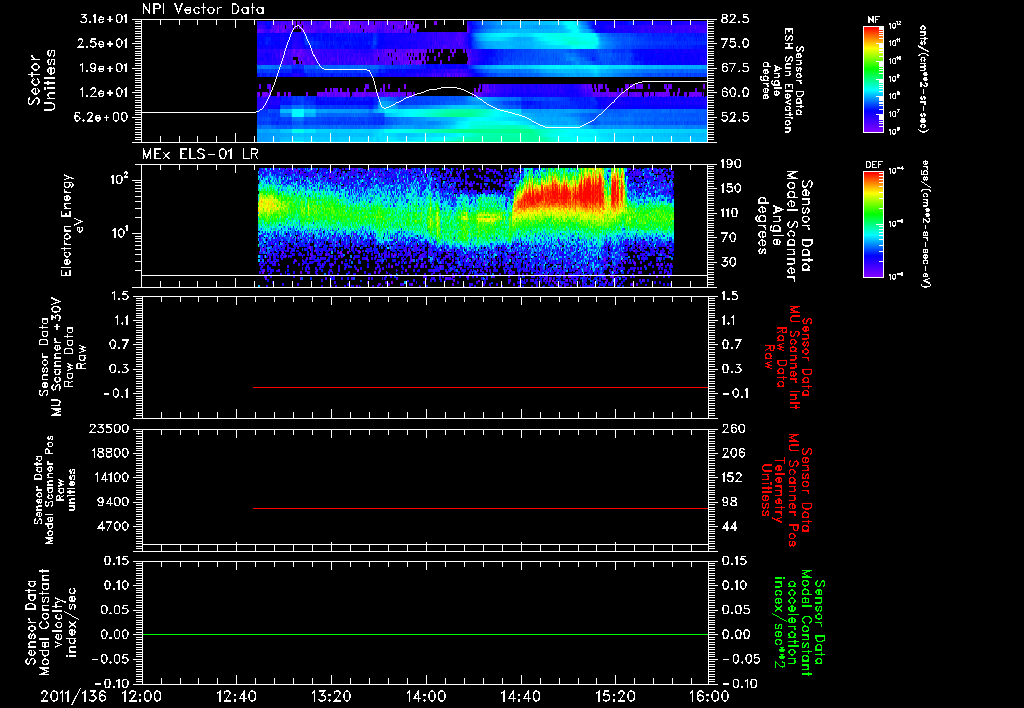Image resolution: width=1024 pixels, height=708 pixels.
Task: Click the "cnts/(cm**2-sr-sec)" units label
Action: (923, 78)
